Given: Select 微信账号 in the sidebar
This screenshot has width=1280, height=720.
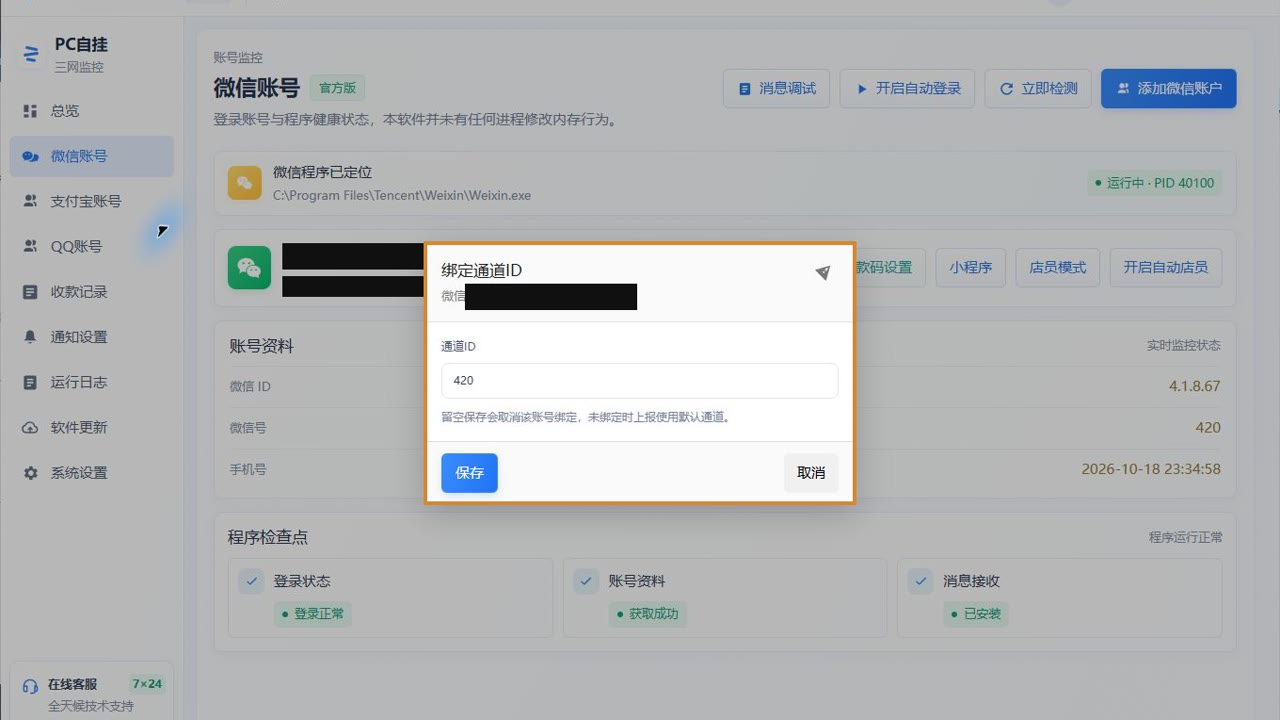Looking at the screenshot, I should click(x=92, y=156).
